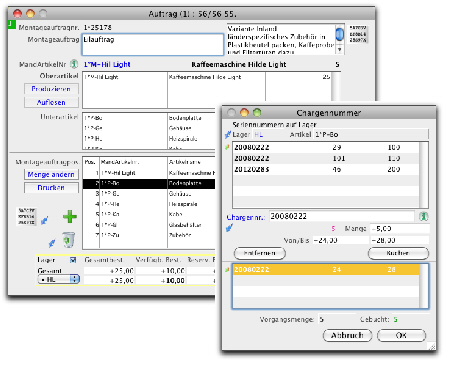The width and height of the screenshot is (454, 366).
Task: Select the highlighted position 2 Bodenplatte row
Action: tap(149, 183)
